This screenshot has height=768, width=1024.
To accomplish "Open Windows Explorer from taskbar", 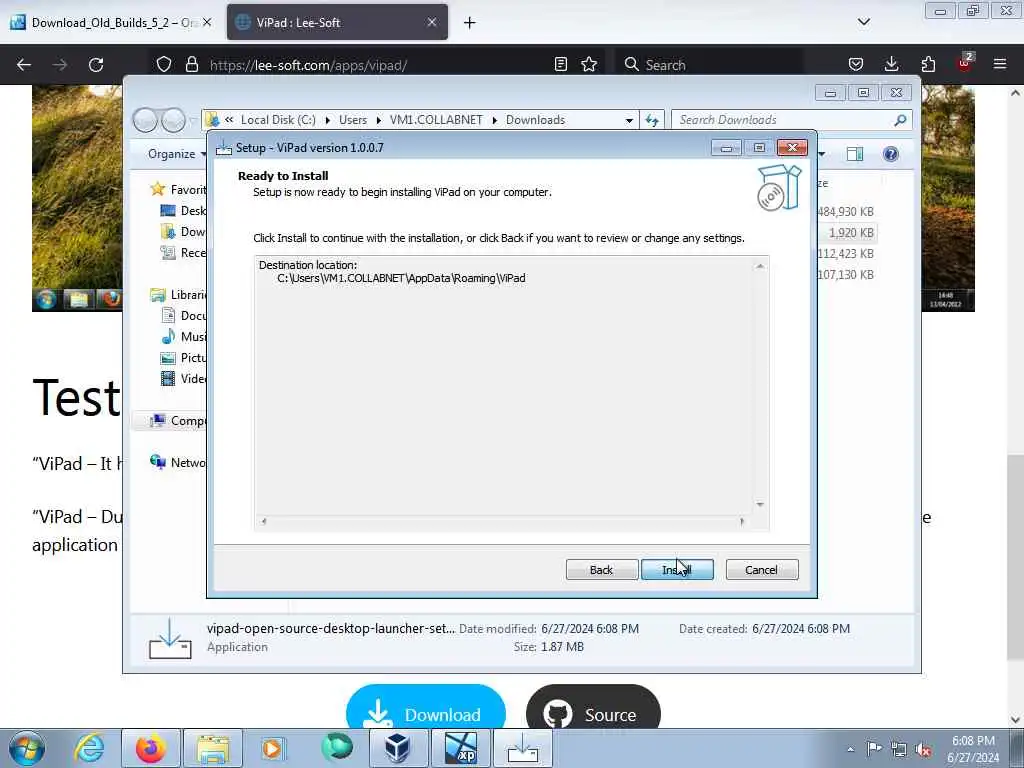I will point(213,748).
